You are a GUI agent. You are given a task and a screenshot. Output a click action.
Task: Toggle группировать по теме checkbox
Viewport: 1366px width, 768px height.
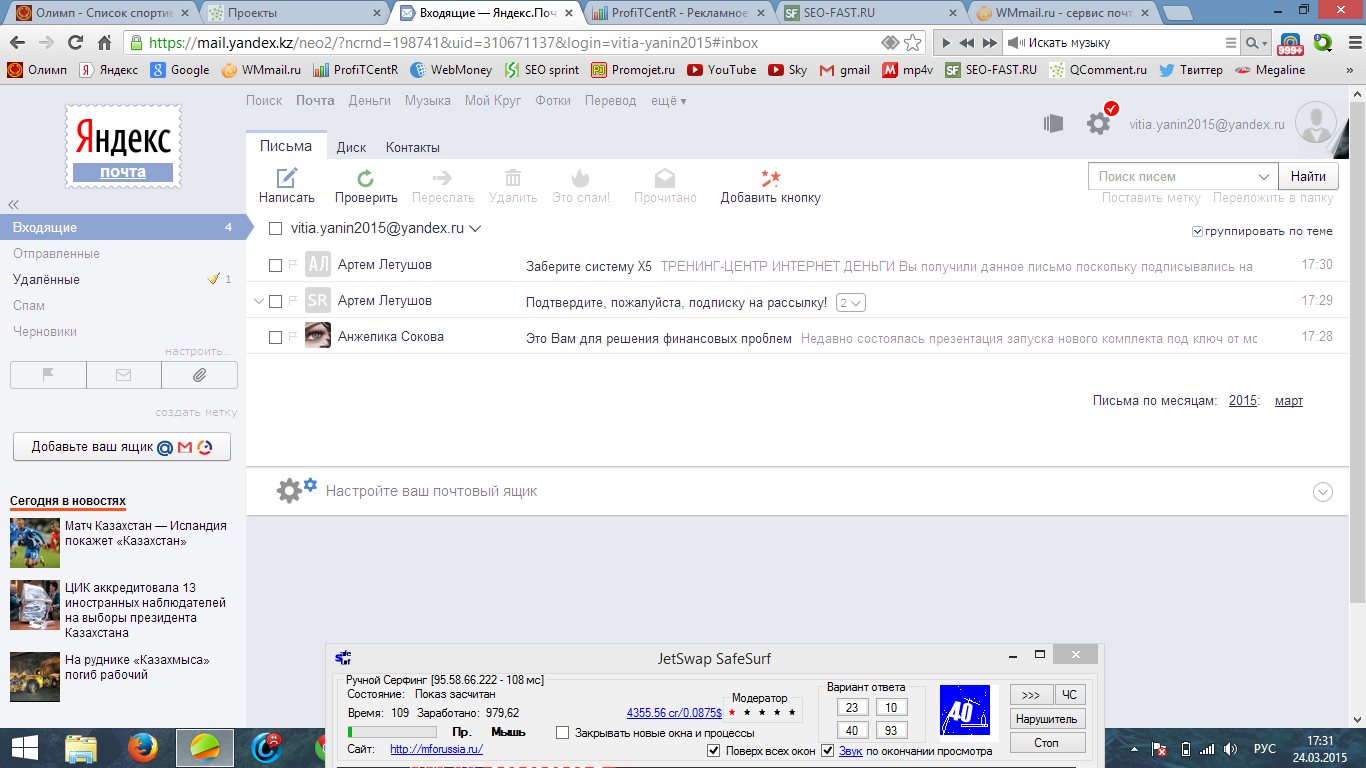(x=1197, y=231)
